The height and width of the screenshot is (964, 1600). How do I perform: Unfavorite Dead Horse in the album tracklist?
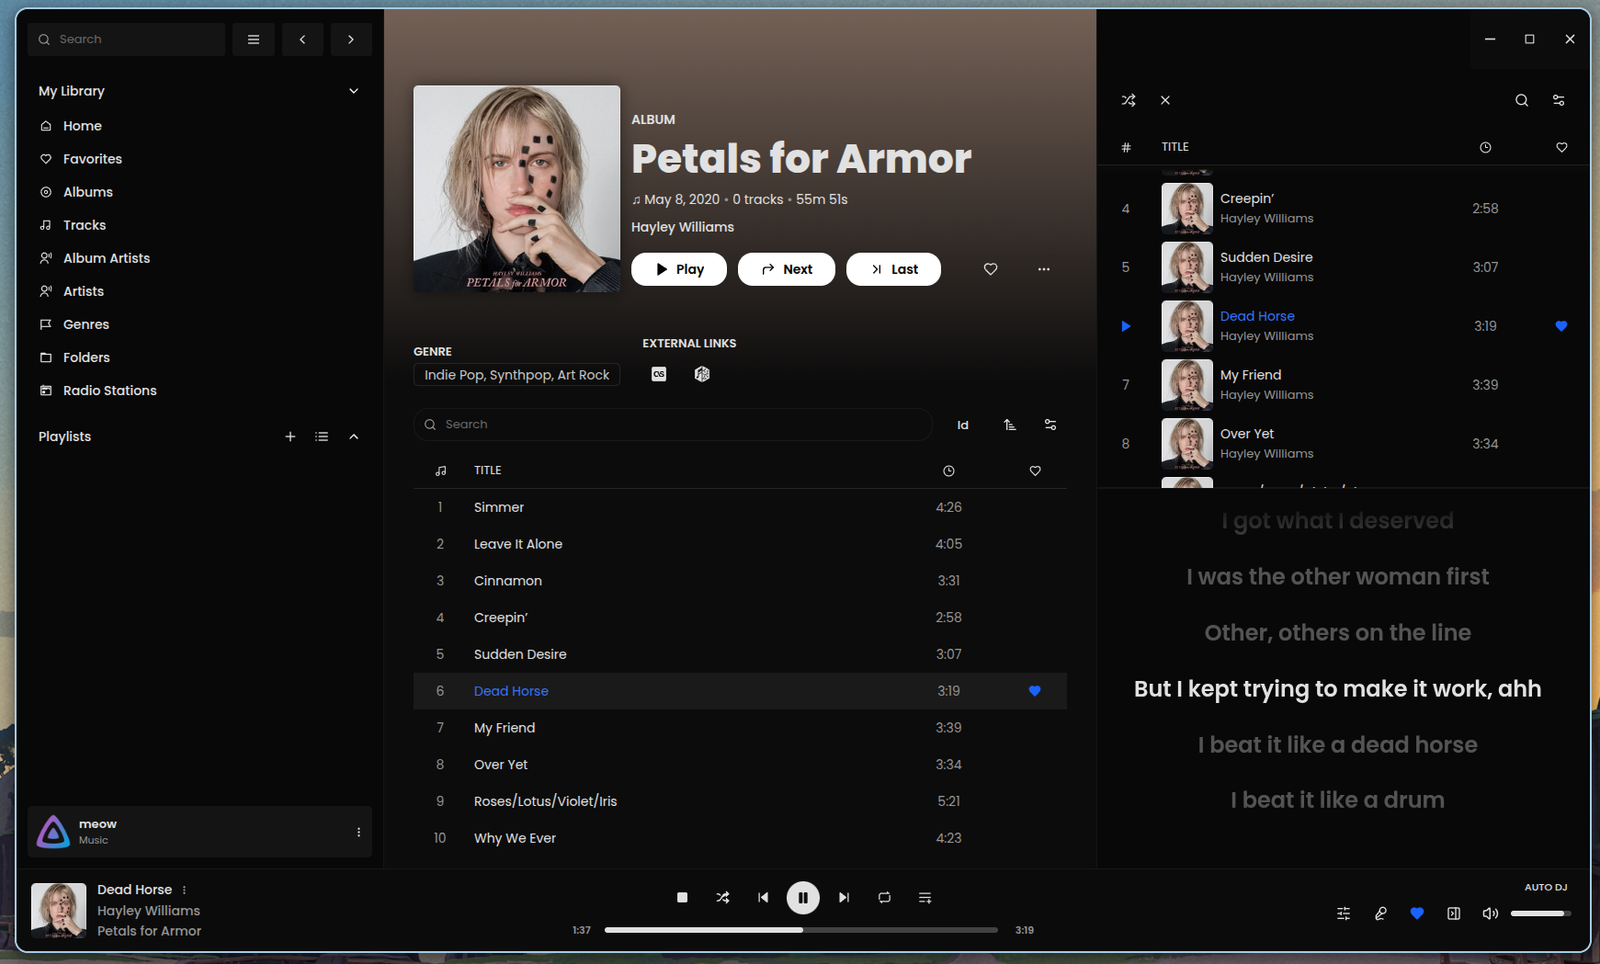1034,691
